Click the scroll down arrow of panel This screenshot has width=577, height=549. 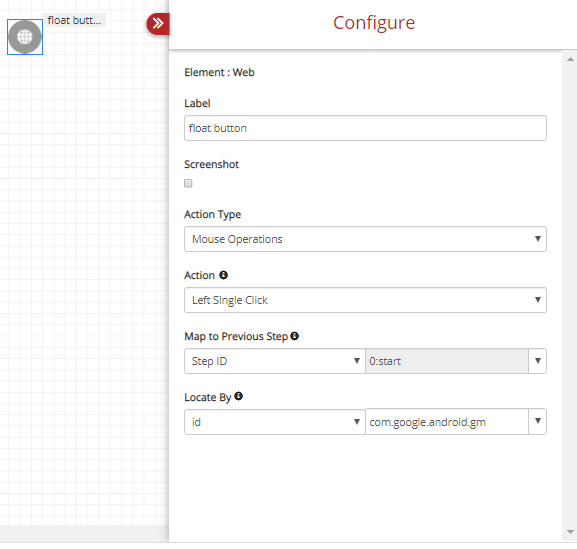[570, 532]
